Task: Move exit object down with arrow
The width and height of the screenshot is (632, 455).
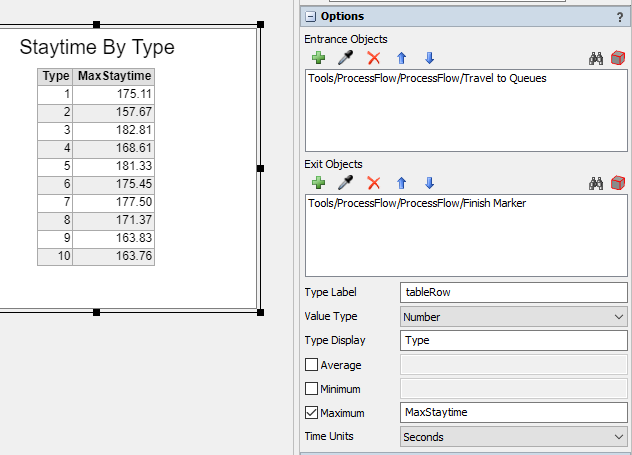Action: [x=429, y=183]
